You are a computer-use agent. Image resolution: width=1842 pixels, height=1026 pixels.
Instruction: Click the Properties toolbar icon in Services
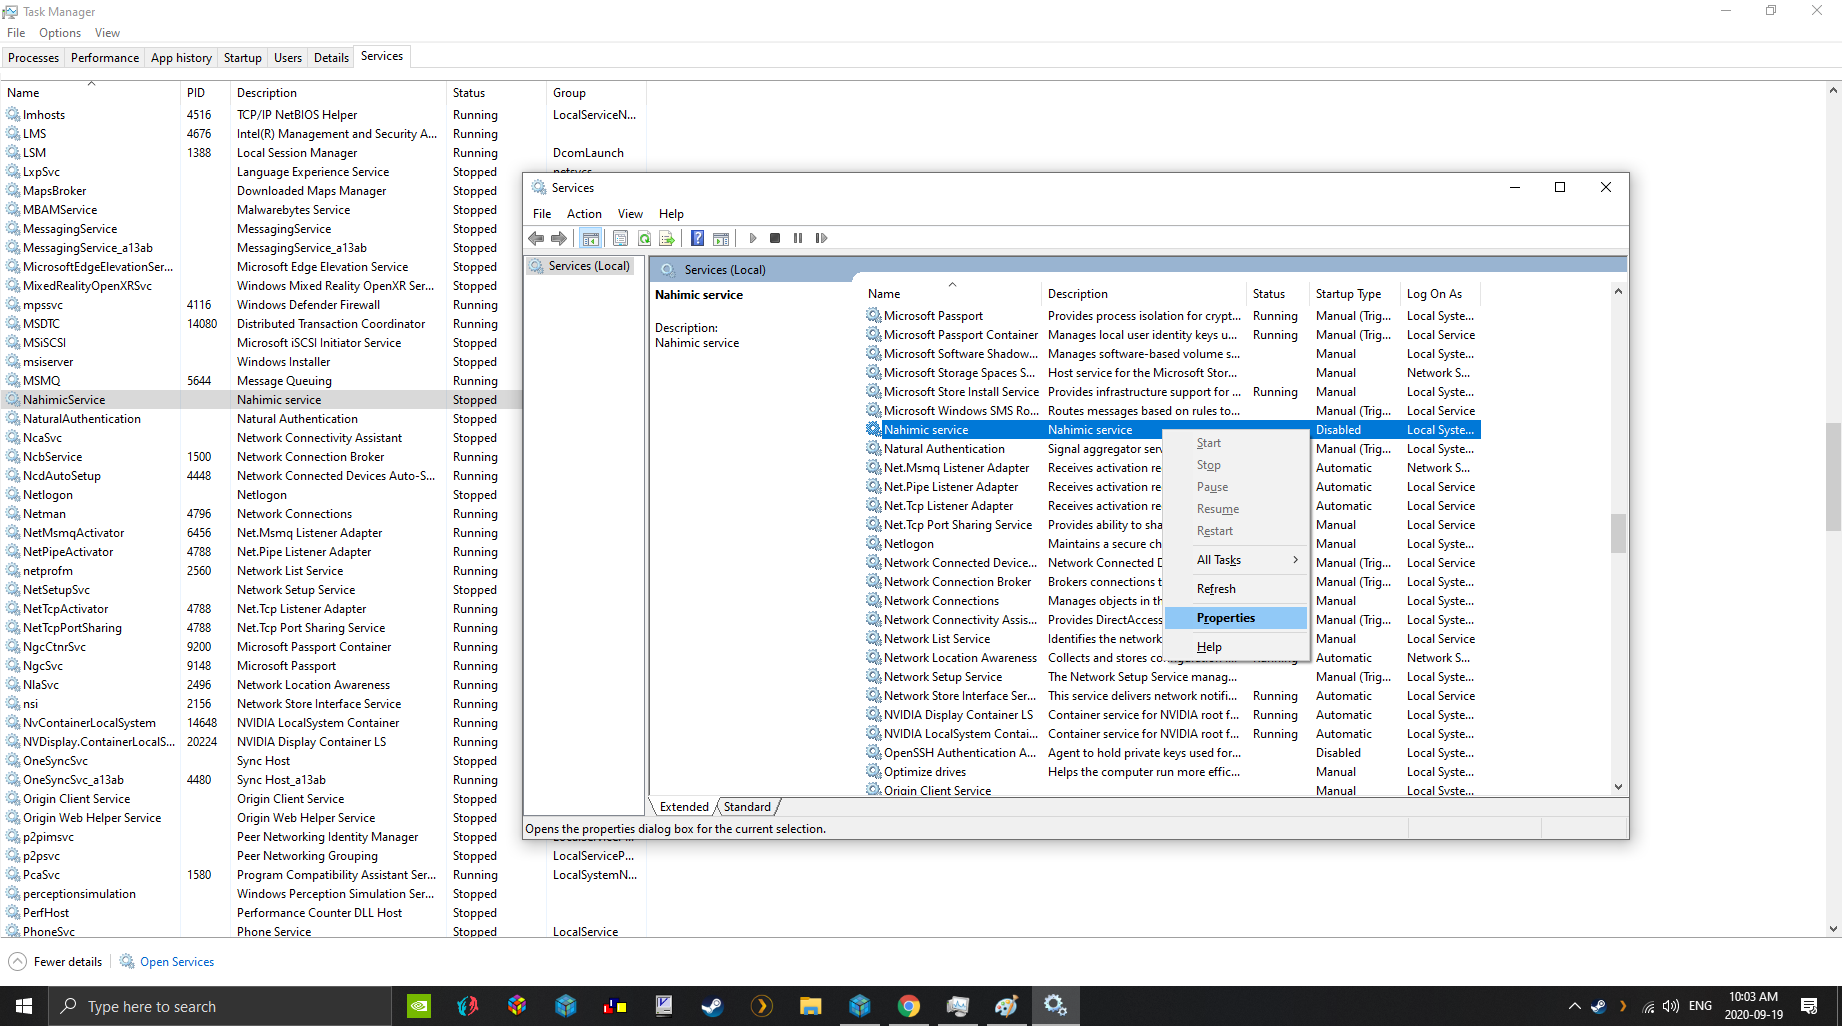(620, 238)
